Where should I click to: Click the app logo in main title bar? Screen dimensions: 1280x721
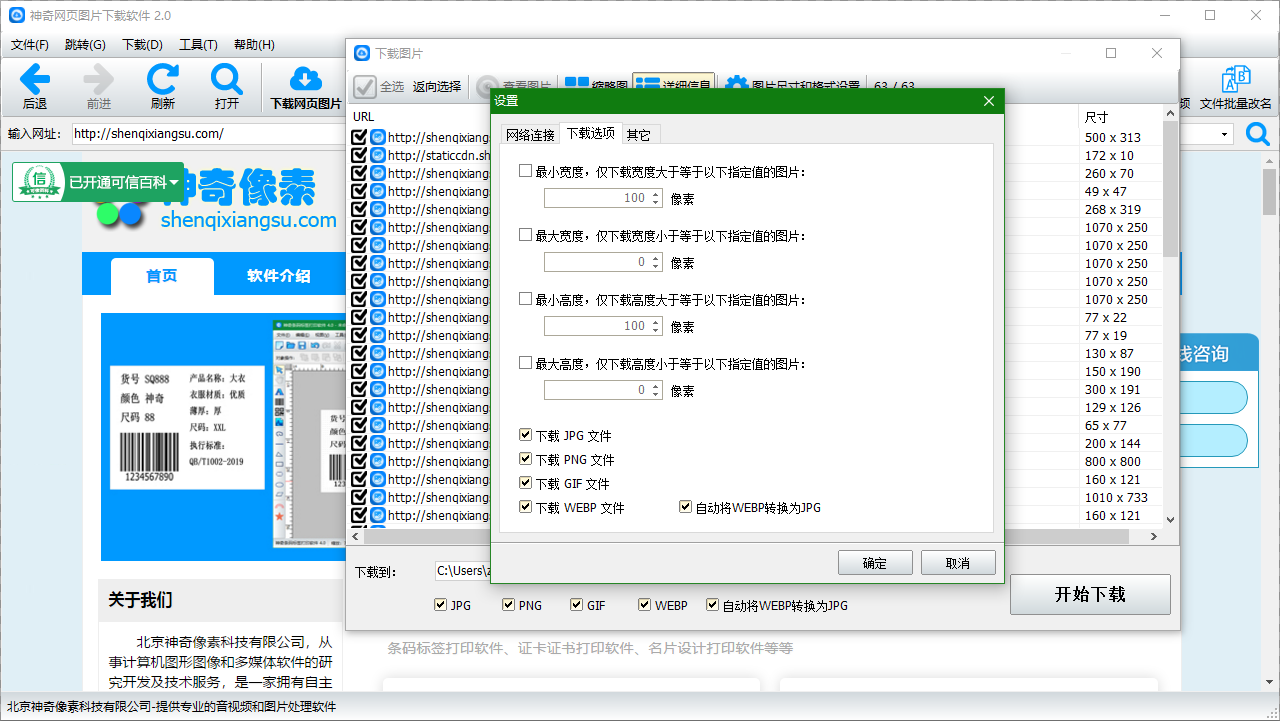pos(17,16)
